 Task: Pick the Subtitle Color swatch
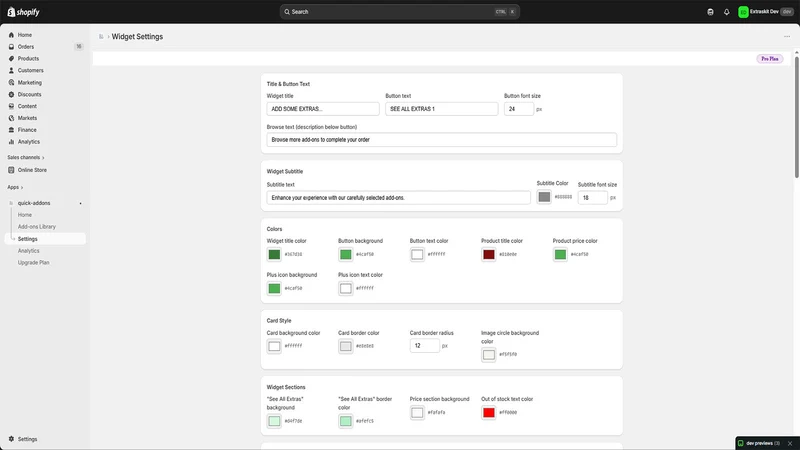pyautogui.click(x=544, y=197)
